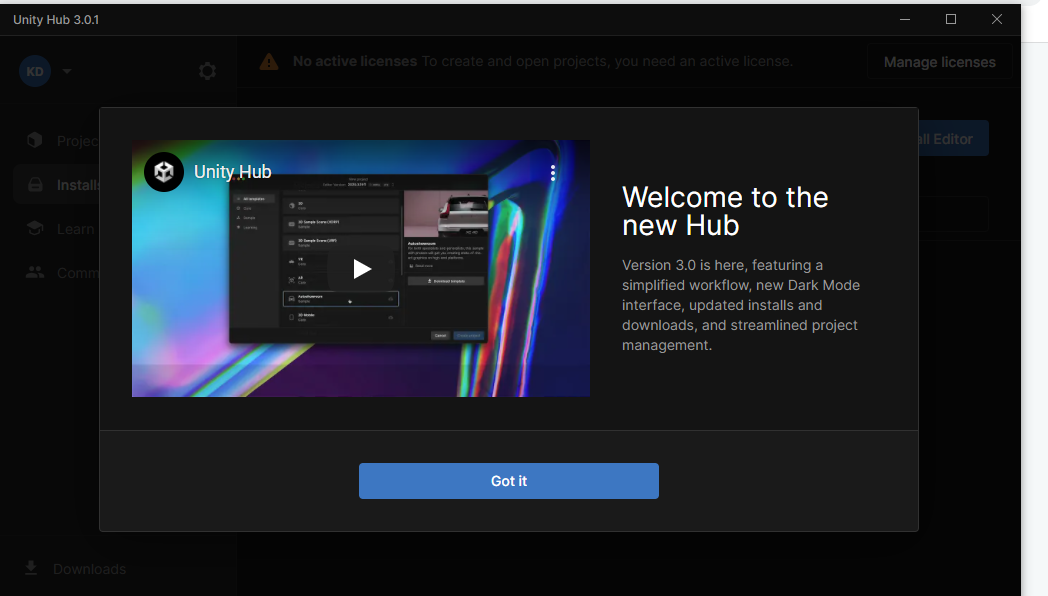Expand the account dropdown arrow beside KD
The height and width of the screenshot is (596, 1048).
coord(67,71)
